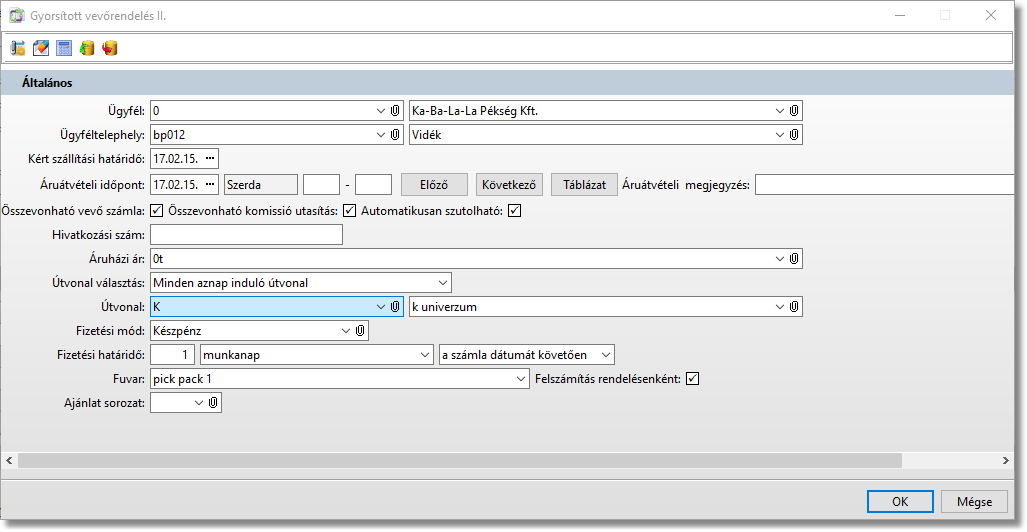Click paperclip beside Vidék field

[x=794, y=134]
